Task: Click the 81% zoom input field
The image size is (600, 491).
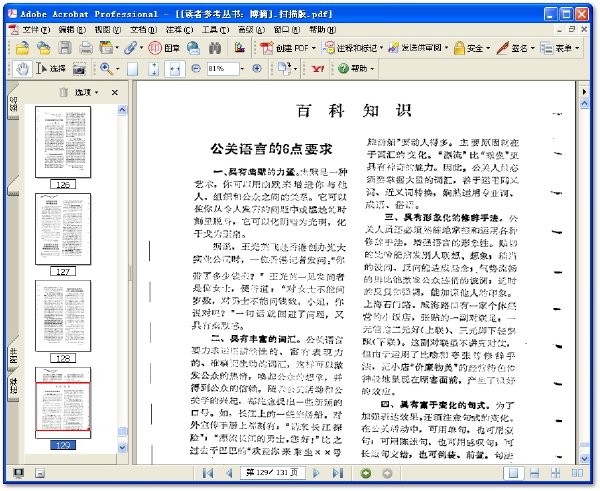Action: pos(223,69)
